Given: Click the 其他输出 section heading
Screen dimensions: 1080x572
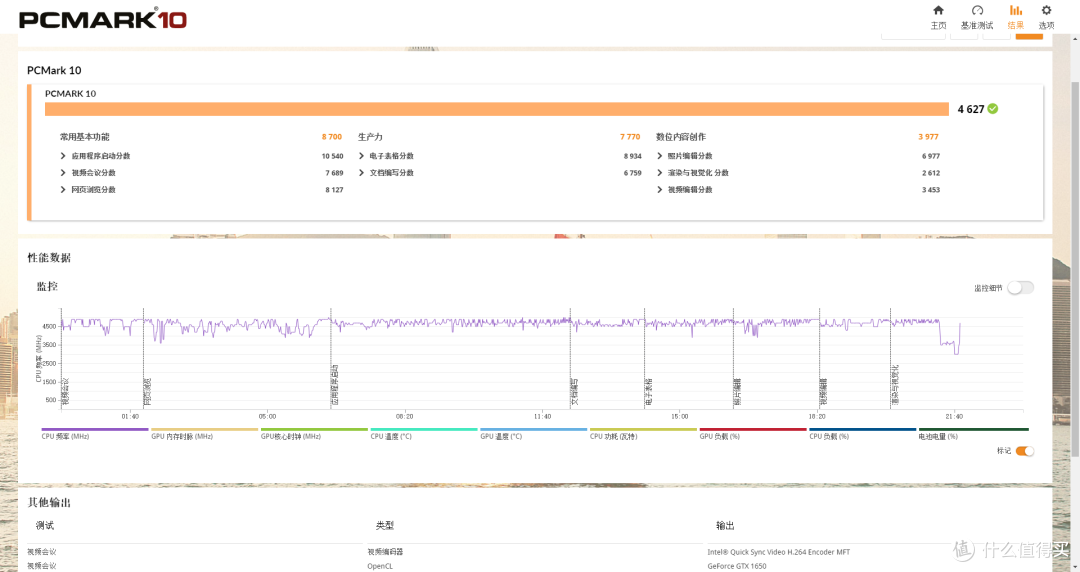Looking at the screenshot, I should (x=49, y=502).
